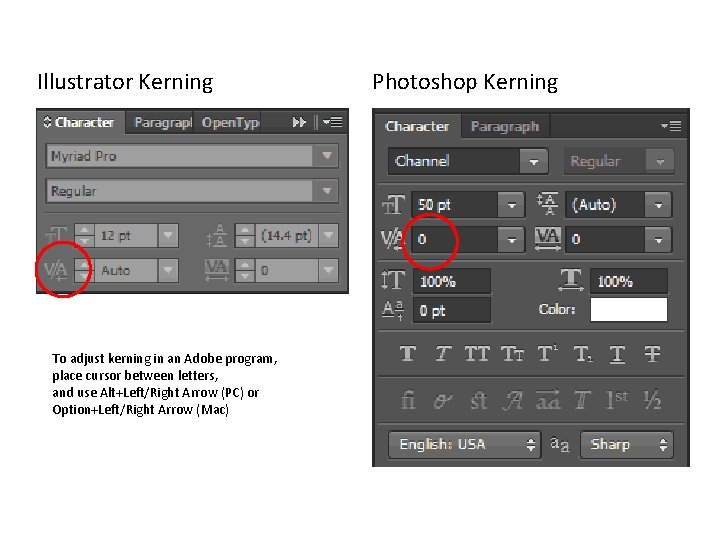Open the Myriad Pro font dropdown
This screenshot has height=540, width=720.
coord(326,156)
